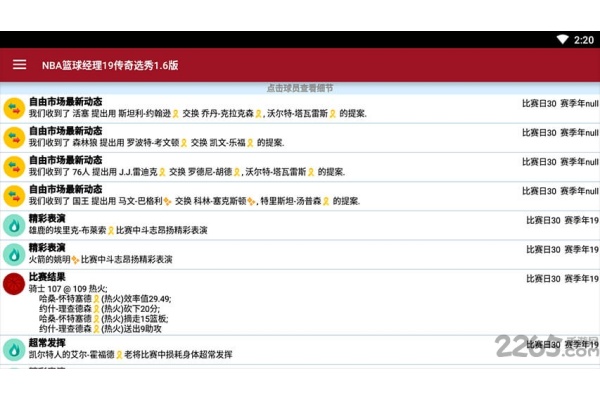This screenshot has width=600, height=400.
Task: Open 约什-理查德森 送出9助攻 line
Action: (100, 328)
